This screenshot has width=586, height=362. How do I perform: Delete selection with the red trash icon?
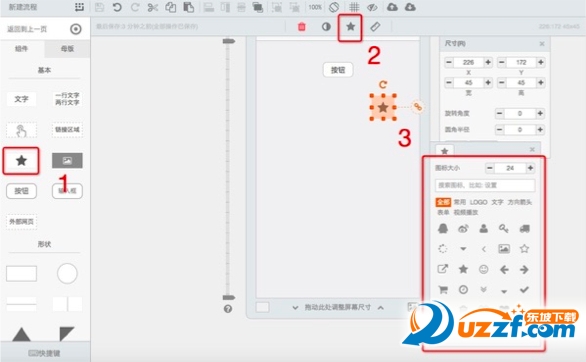click(x=302, y=27)
